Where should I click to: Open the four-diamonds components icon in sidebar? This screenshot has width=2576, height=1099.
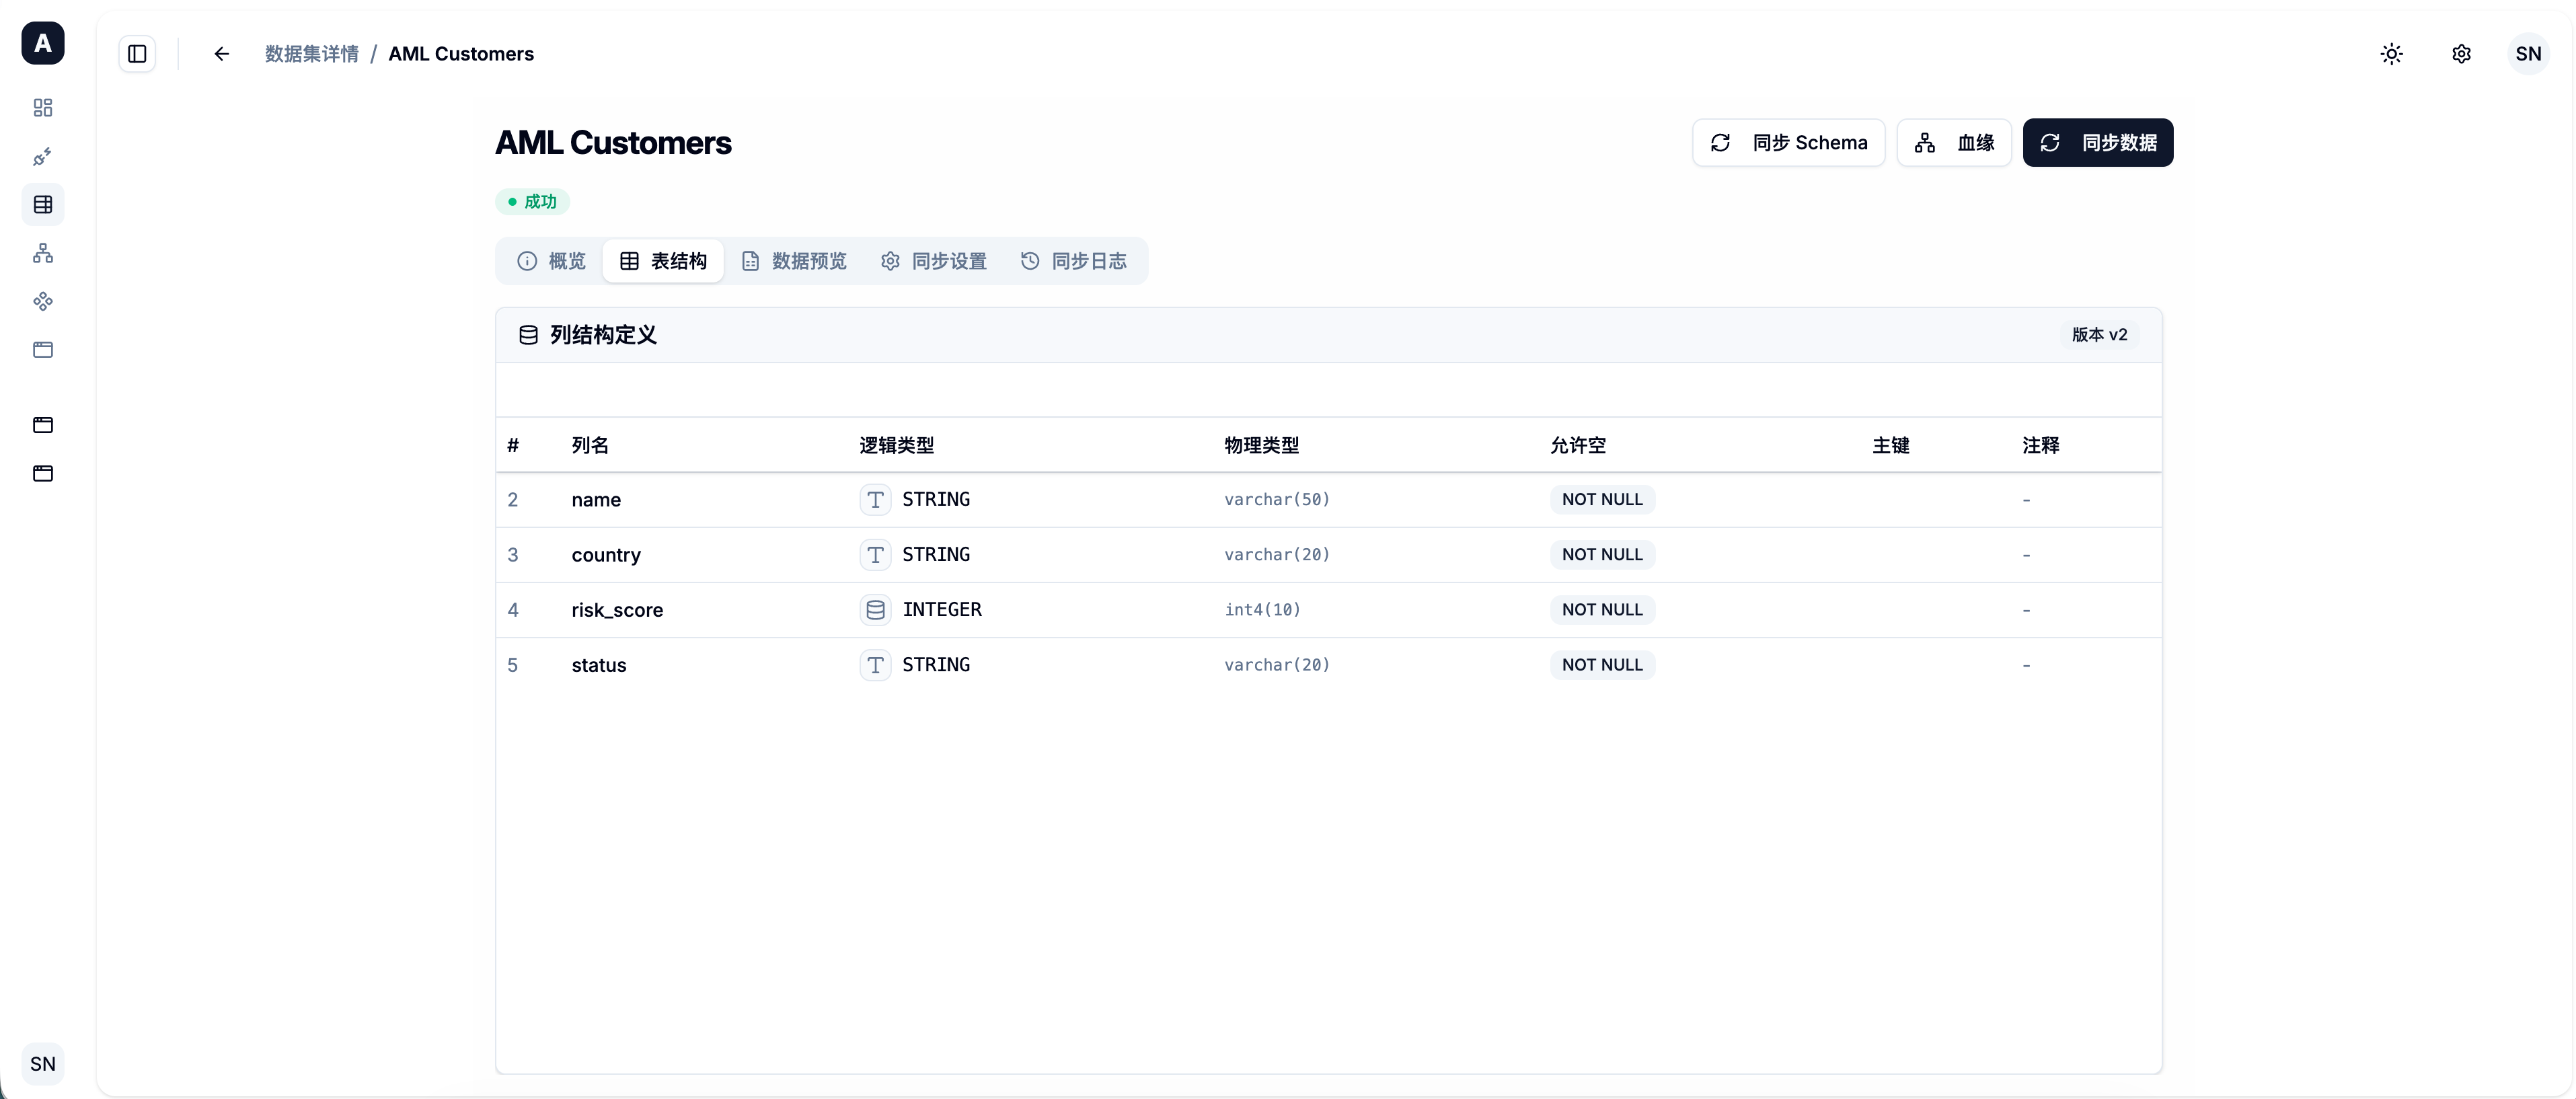click(x=43, y=301)
